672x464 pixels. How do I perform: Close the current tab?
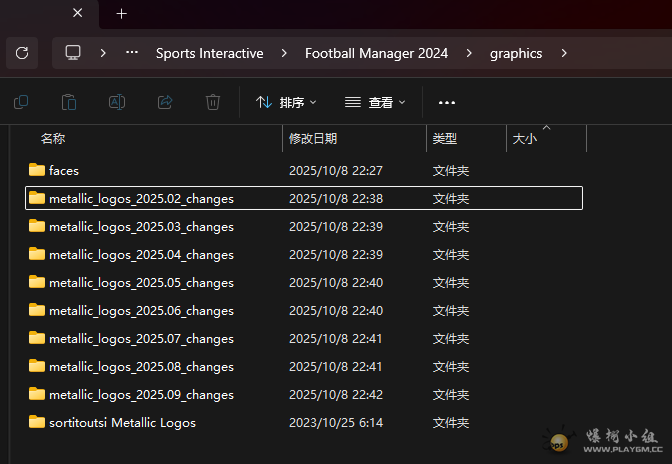click(78, 13)
